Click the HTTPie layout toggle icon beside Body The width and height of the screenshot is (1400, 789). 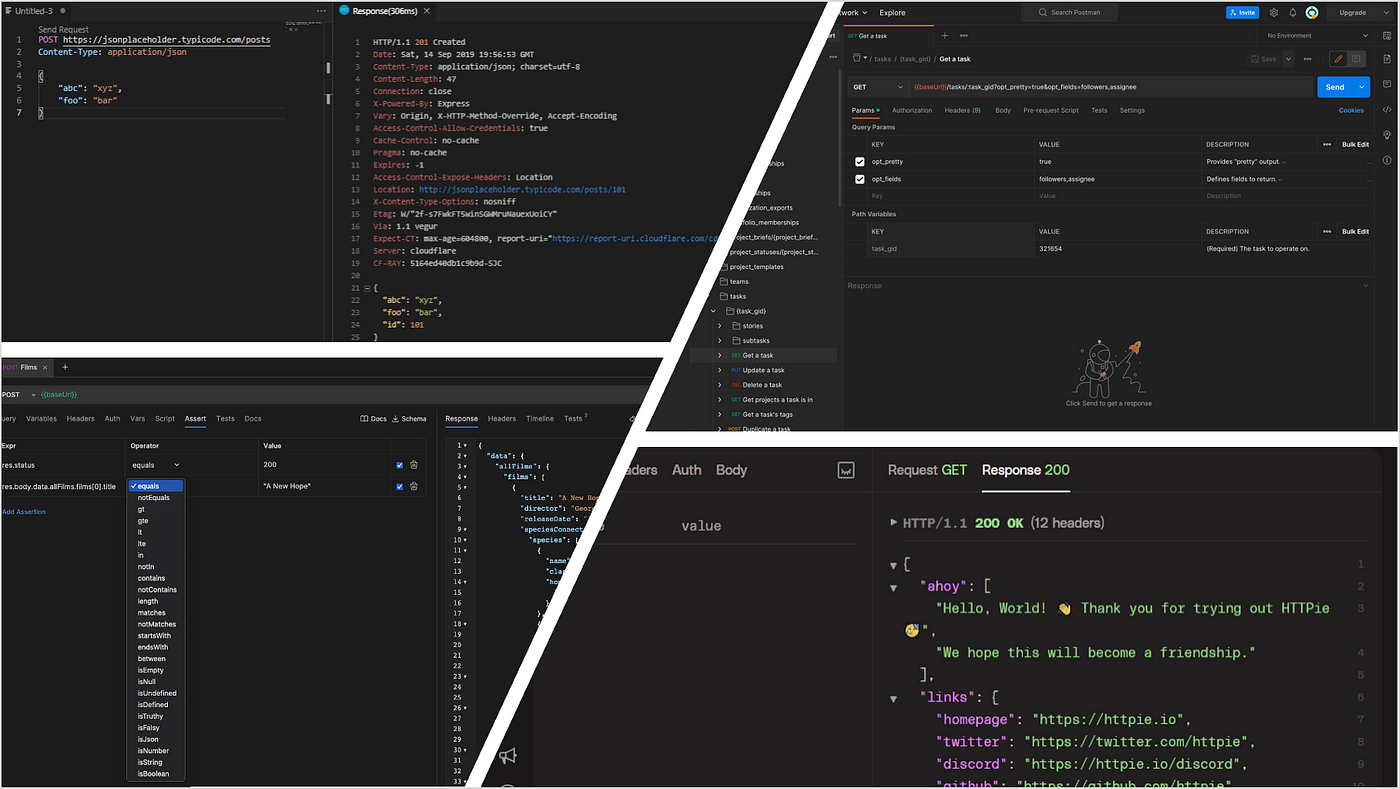click(846, 470)
